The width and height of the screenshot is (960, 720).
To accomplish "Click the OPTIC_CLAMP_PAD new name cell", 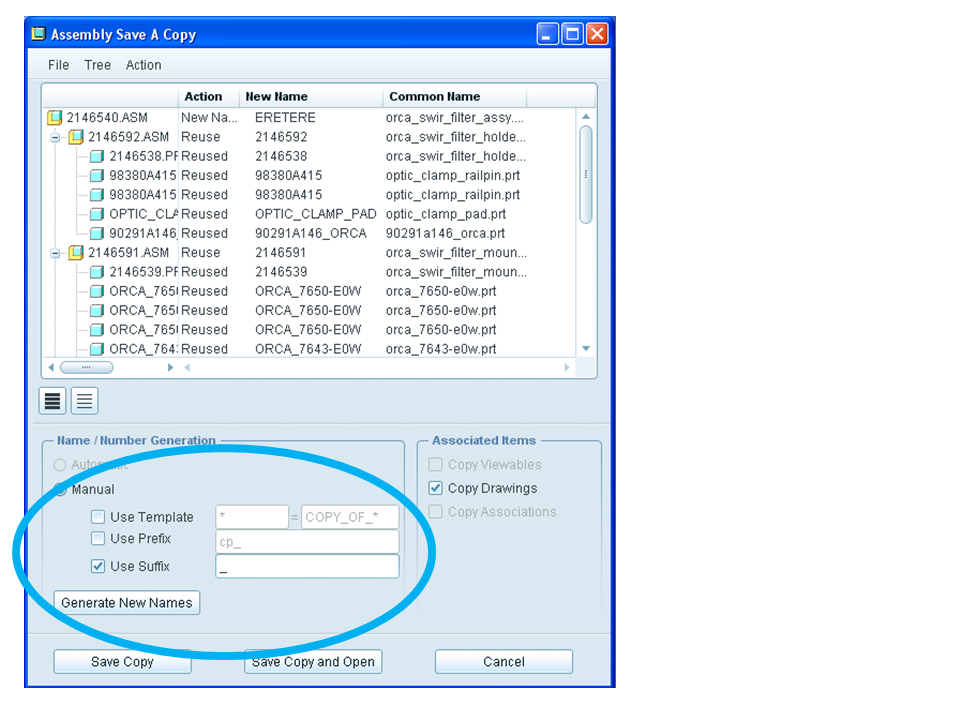I will 315,214.
